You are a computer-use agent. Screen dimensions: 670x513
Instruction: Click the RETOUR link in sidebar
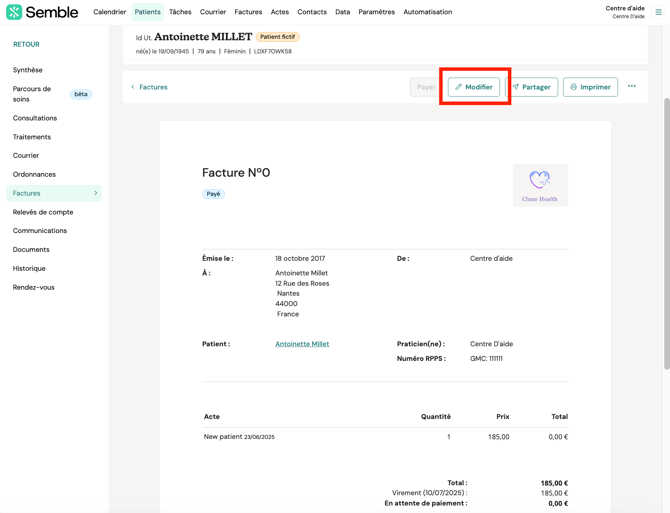[x=26, y=44]
